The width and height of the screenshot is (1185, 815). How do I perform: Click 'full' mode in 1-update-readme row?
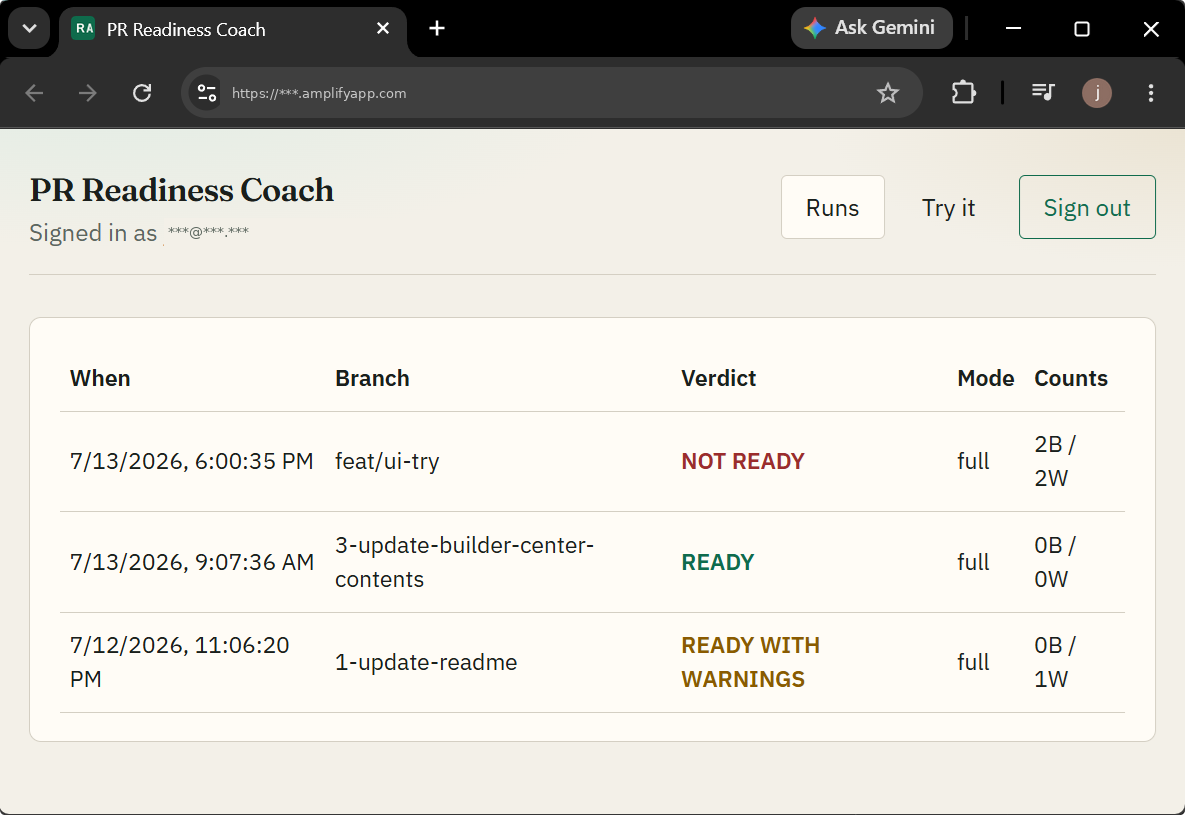coord(973,662)
